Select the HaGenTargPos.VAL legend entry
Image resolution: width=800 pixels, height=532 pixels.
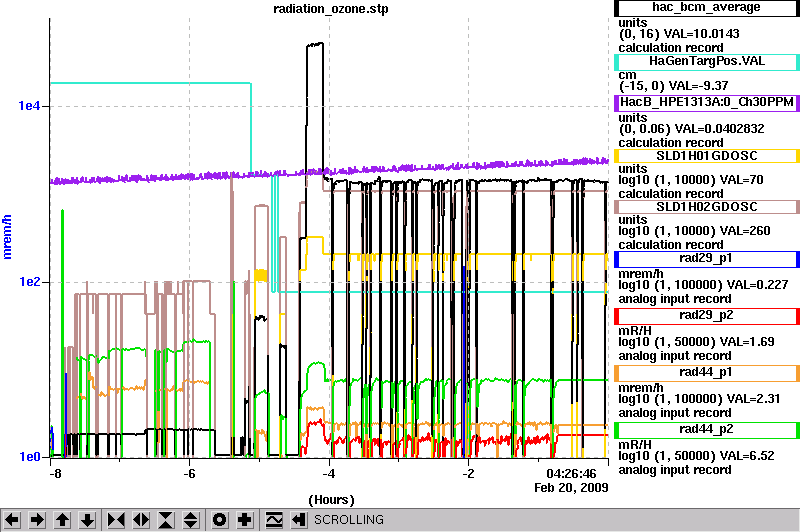(x=707, y=62)
